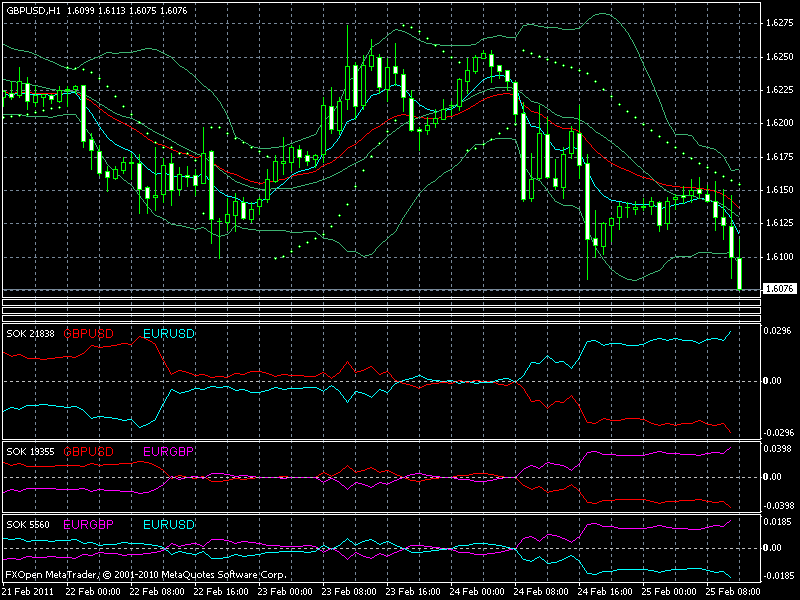Click the SOK 21838 indicator label
Image resolution: width=800 pixels, height=600 pixels.
(30, 334)
